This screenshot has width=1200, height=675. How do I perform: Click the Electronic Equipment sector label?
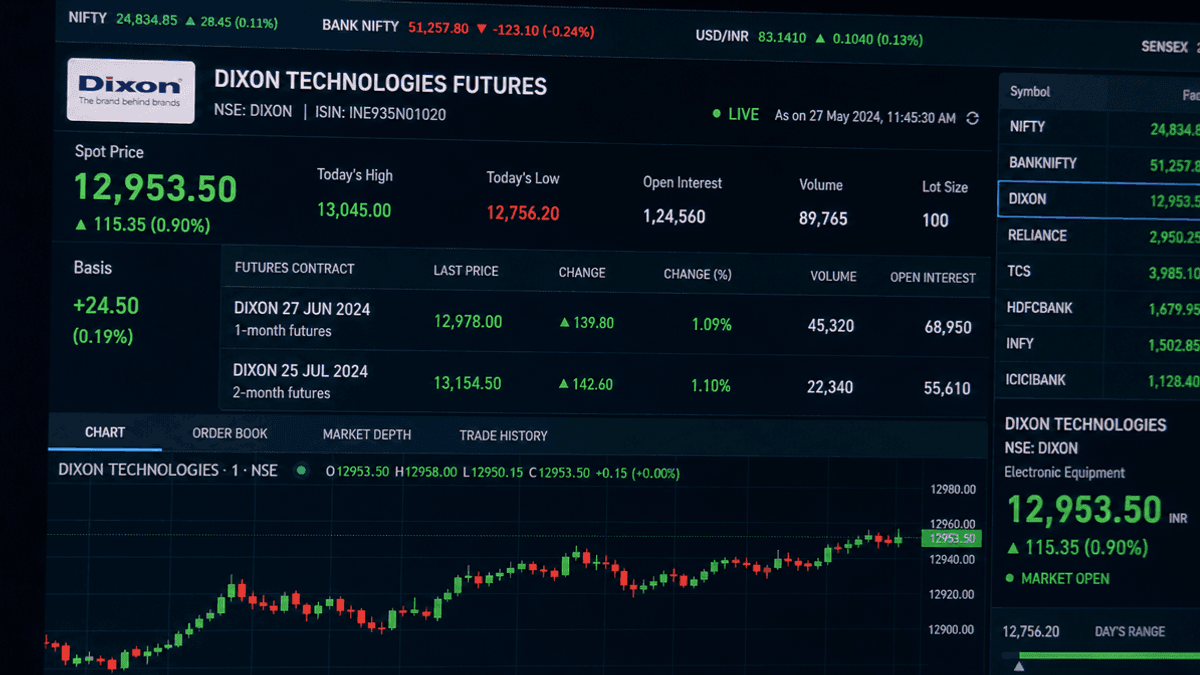(1065, 472)
